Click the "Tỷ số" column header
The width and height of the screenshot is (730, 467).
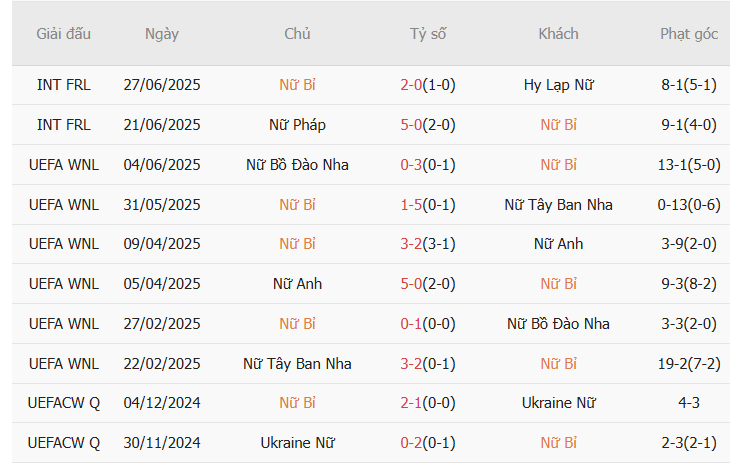pos(427,34)
